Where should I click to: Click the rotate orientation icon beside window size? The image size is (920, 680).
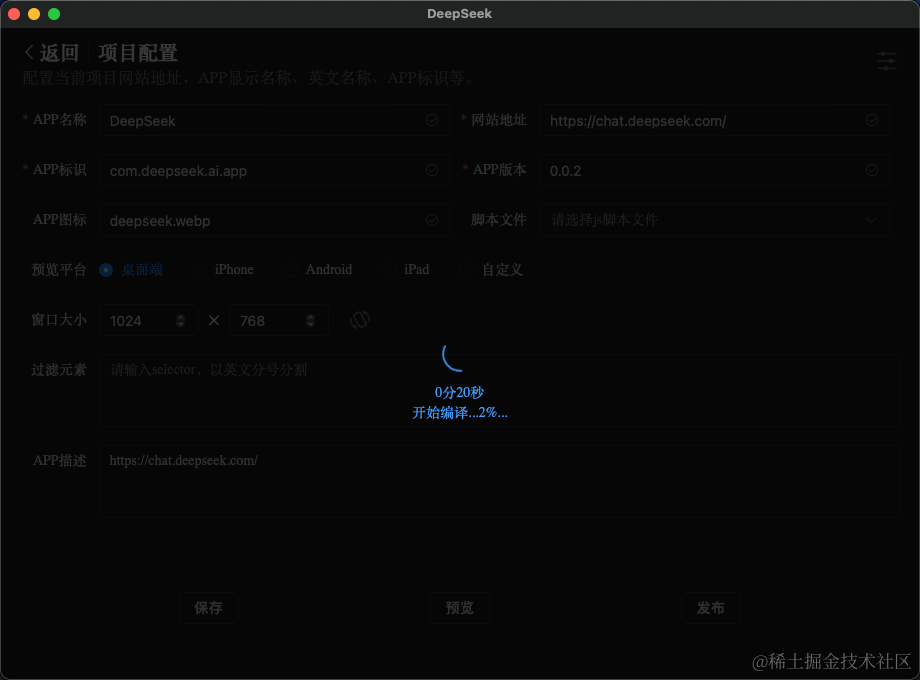click(x=360, y=320)
